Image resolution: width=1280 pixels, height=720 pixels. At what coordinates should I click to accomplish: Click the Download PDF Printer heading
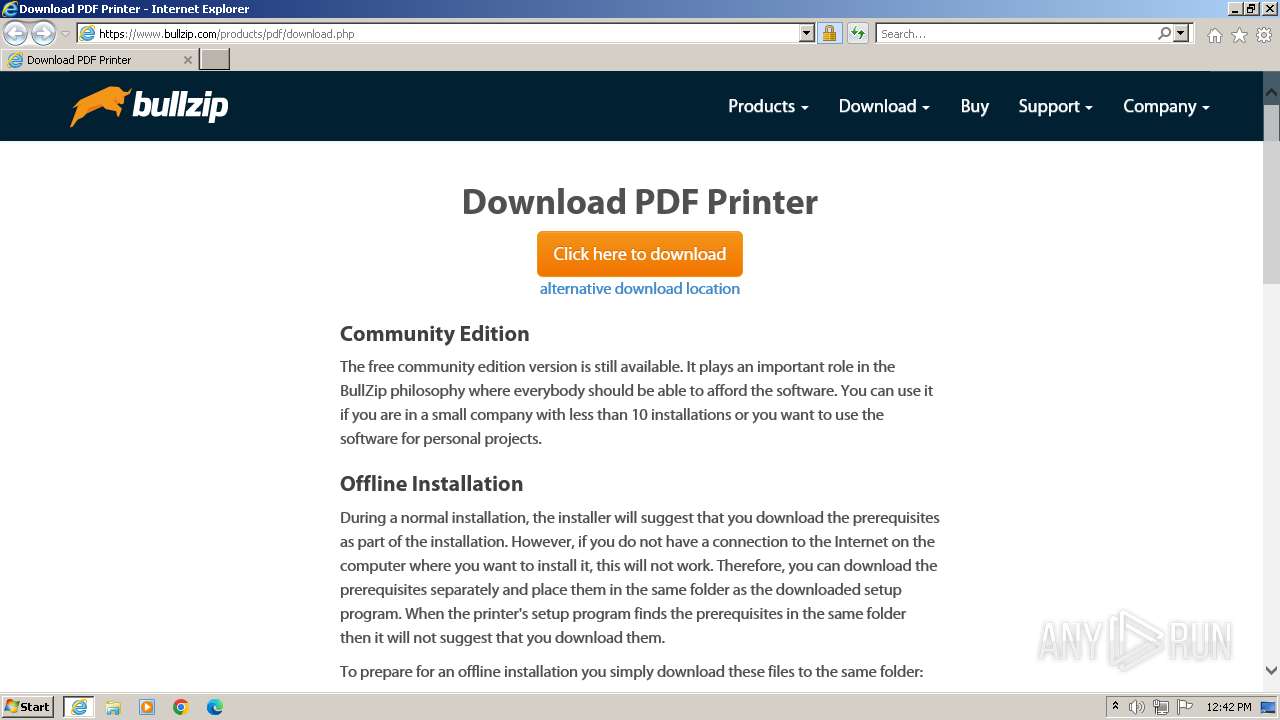[640, 202]
